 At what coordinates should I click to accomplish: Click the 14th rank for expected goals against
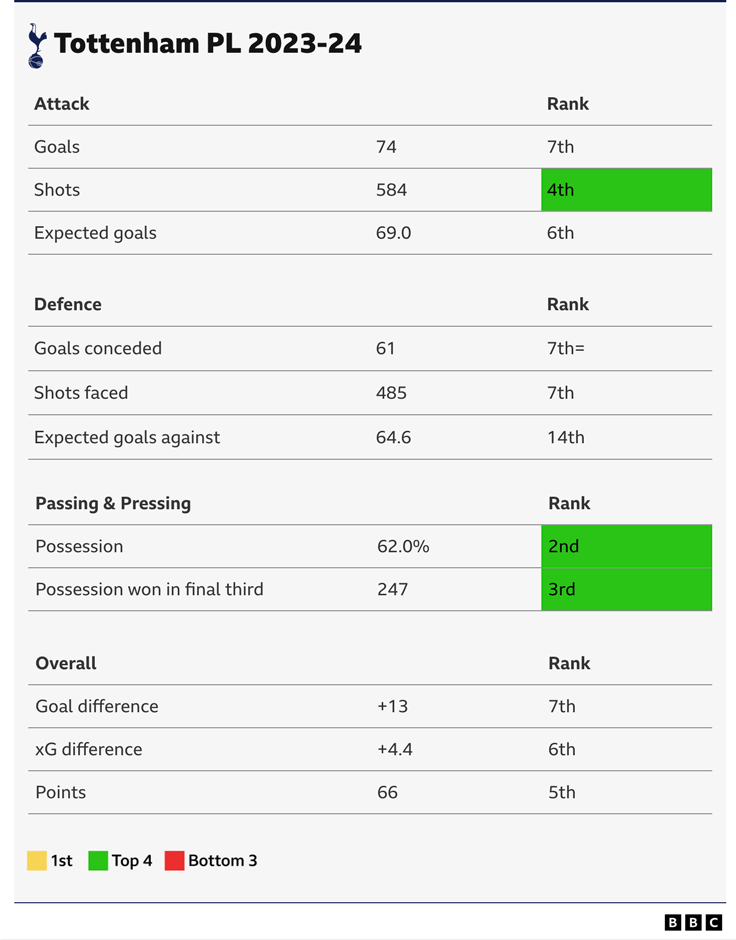[x=566, y=438]
